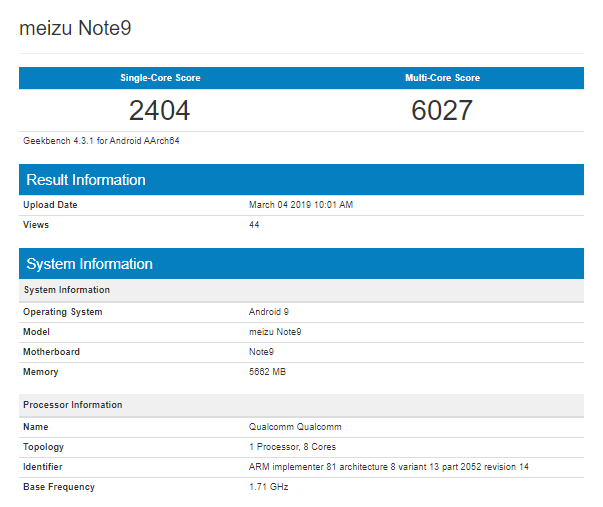
Task: Select the Operating System value Android 9
Action: 269,312
